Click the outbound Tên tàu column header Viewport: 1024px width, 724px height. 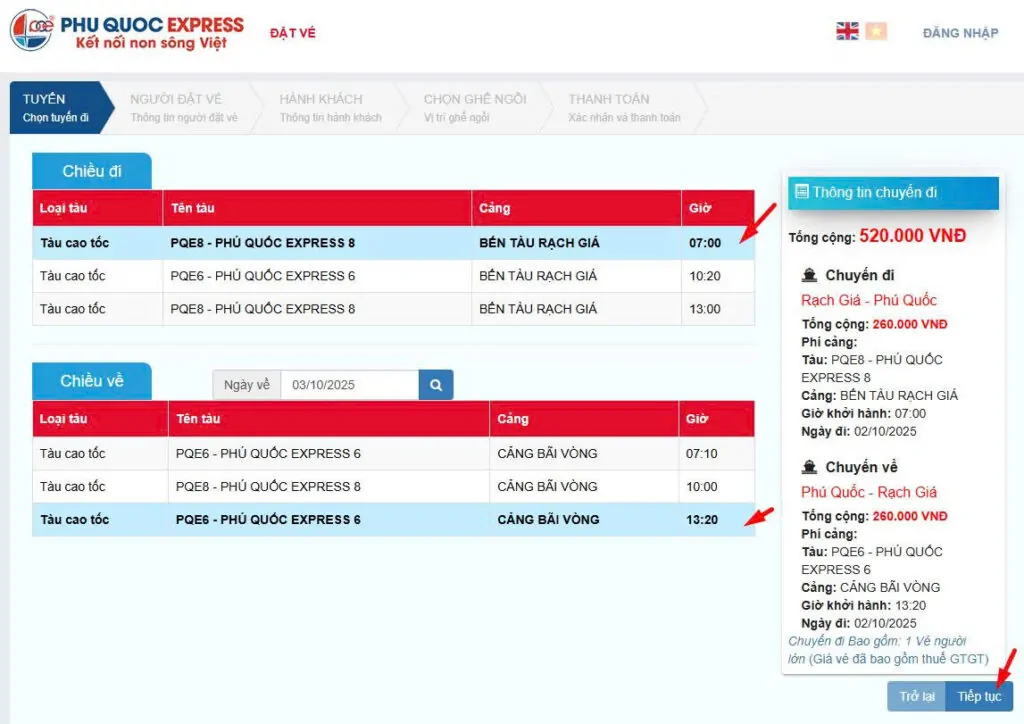point(317,208)
